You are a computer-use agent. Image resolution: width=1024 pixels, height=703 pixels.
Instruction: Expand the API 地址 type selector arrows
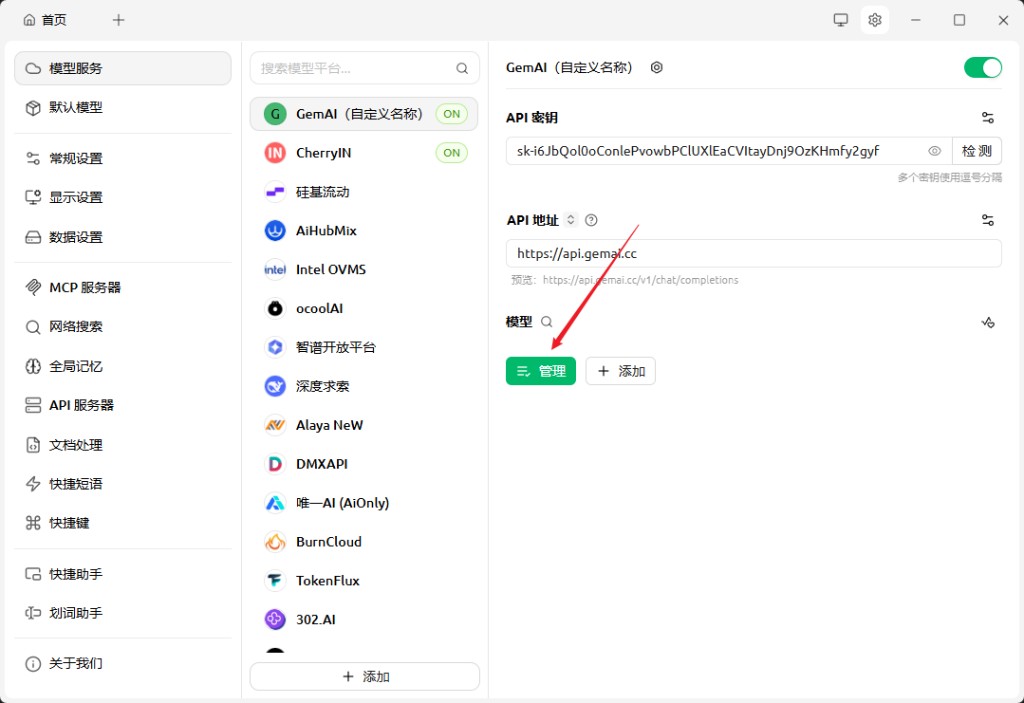571,220
